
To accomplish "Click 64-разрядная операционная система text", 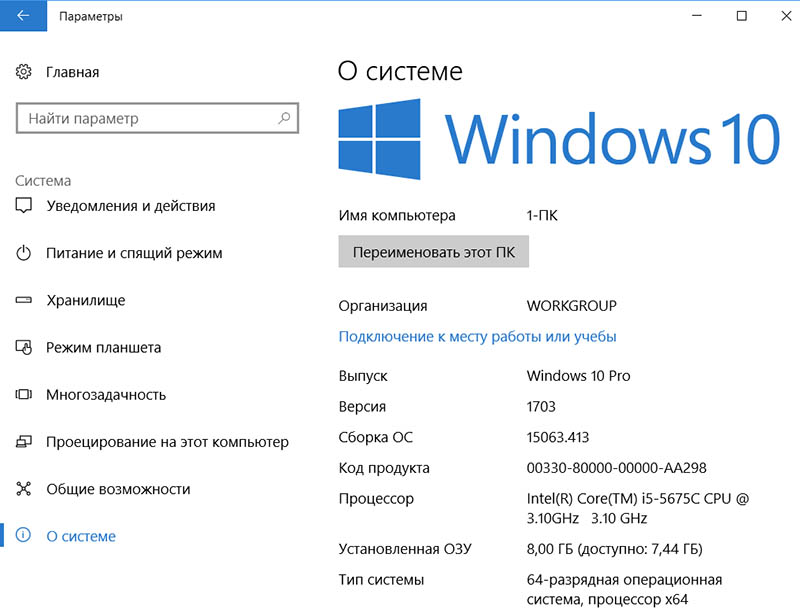I will 624,589.
